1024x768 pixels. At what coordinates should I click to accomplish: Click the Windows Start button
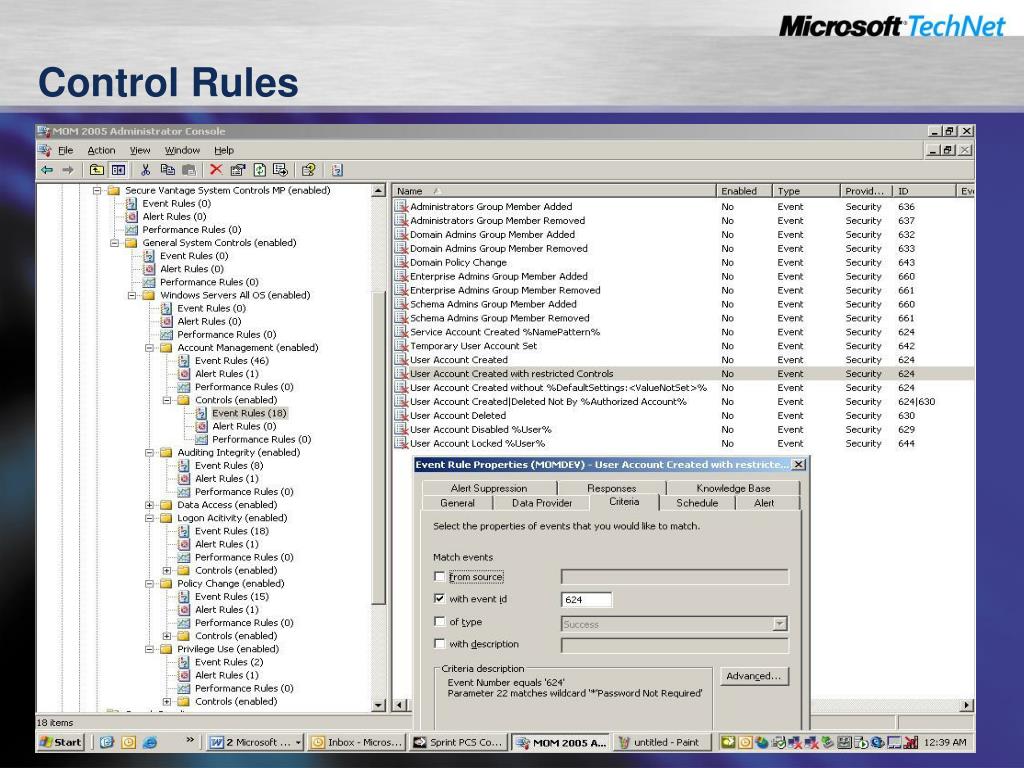tap(61, 742)
